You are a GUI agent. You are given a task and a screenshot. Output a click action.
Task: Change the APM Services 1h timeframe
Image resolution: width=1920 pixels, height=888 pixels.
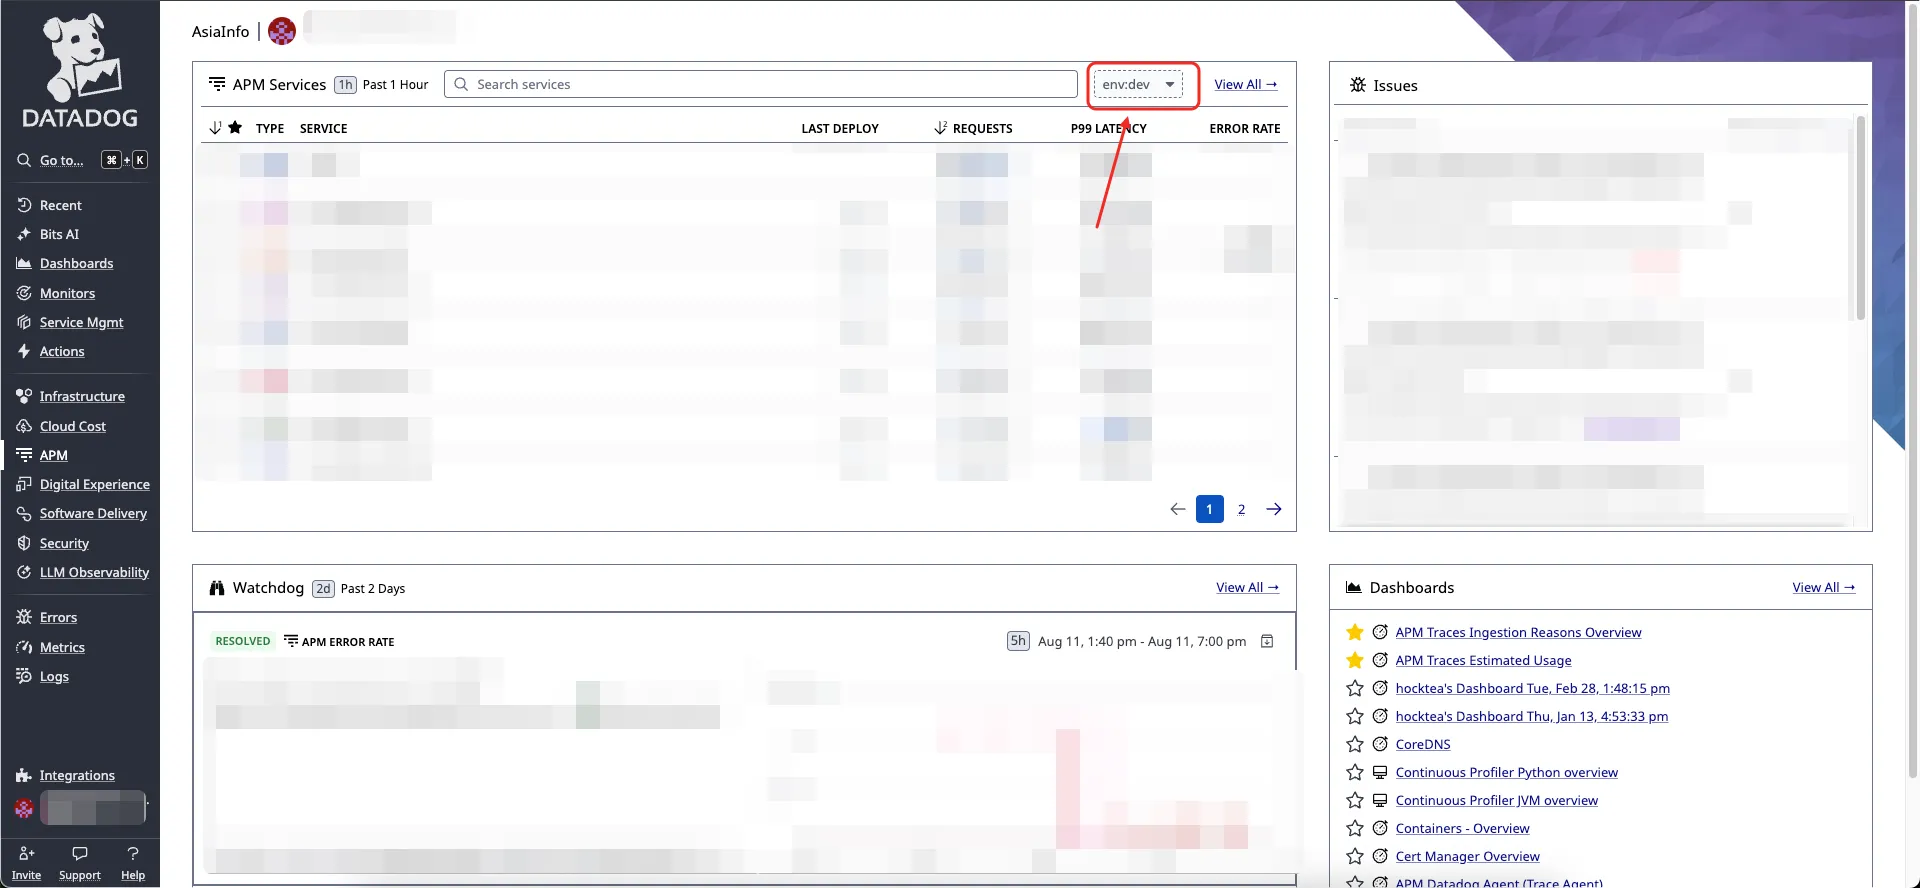[x=345, y=85]
